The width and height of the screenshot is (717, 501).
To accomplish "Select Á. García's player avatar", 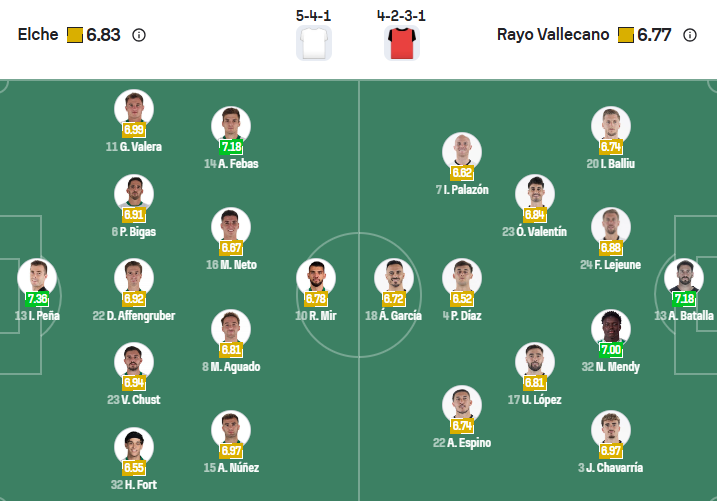I will click(394, 277).
